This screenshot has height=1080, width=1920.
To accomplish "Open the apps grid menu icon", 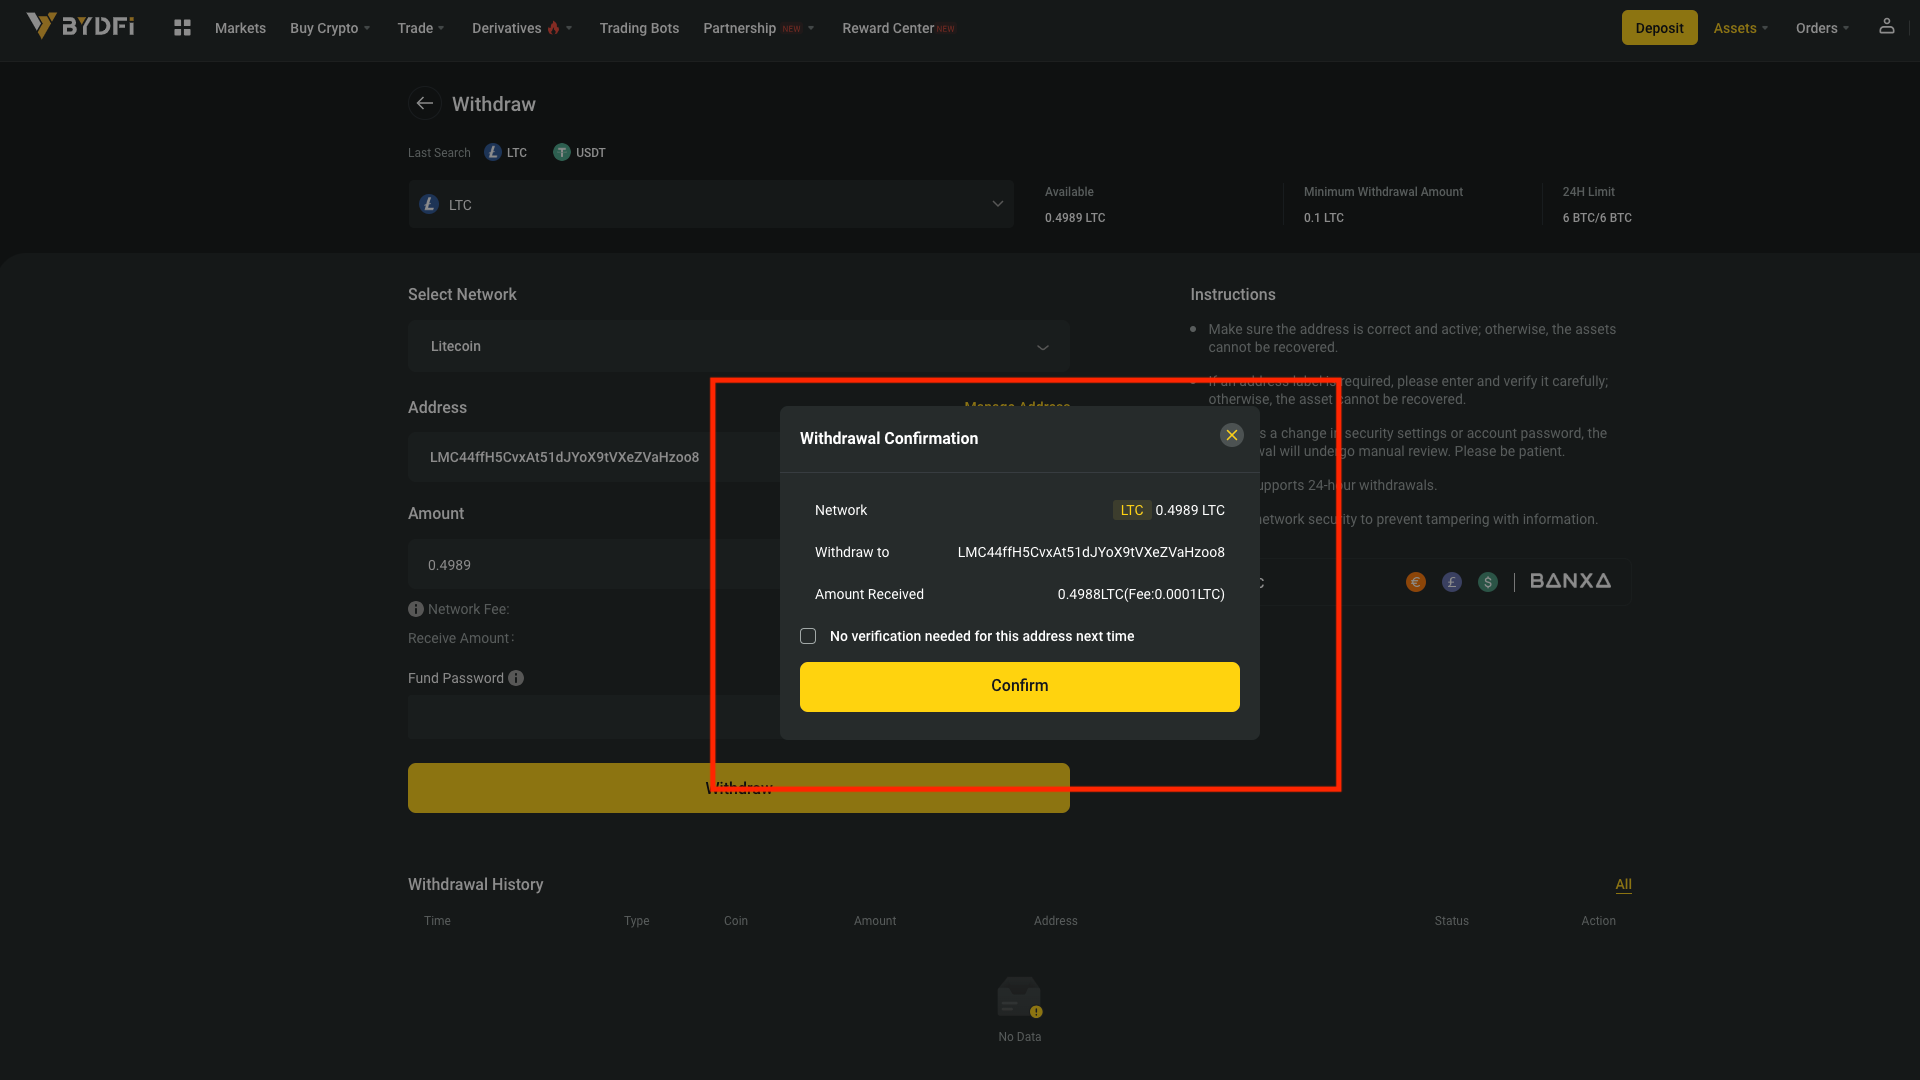I will 182,28.
